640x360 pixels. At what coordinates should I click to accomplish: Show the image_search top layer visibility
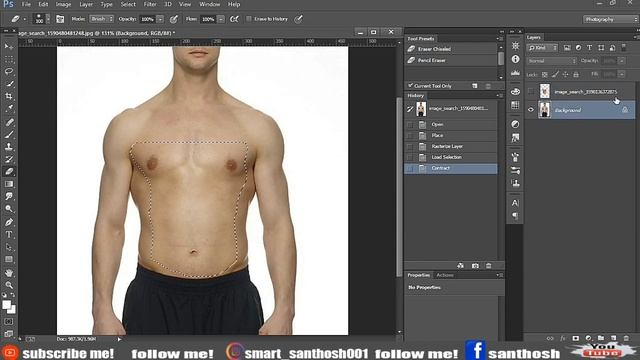pyautogui.click(x=531, y=91)
